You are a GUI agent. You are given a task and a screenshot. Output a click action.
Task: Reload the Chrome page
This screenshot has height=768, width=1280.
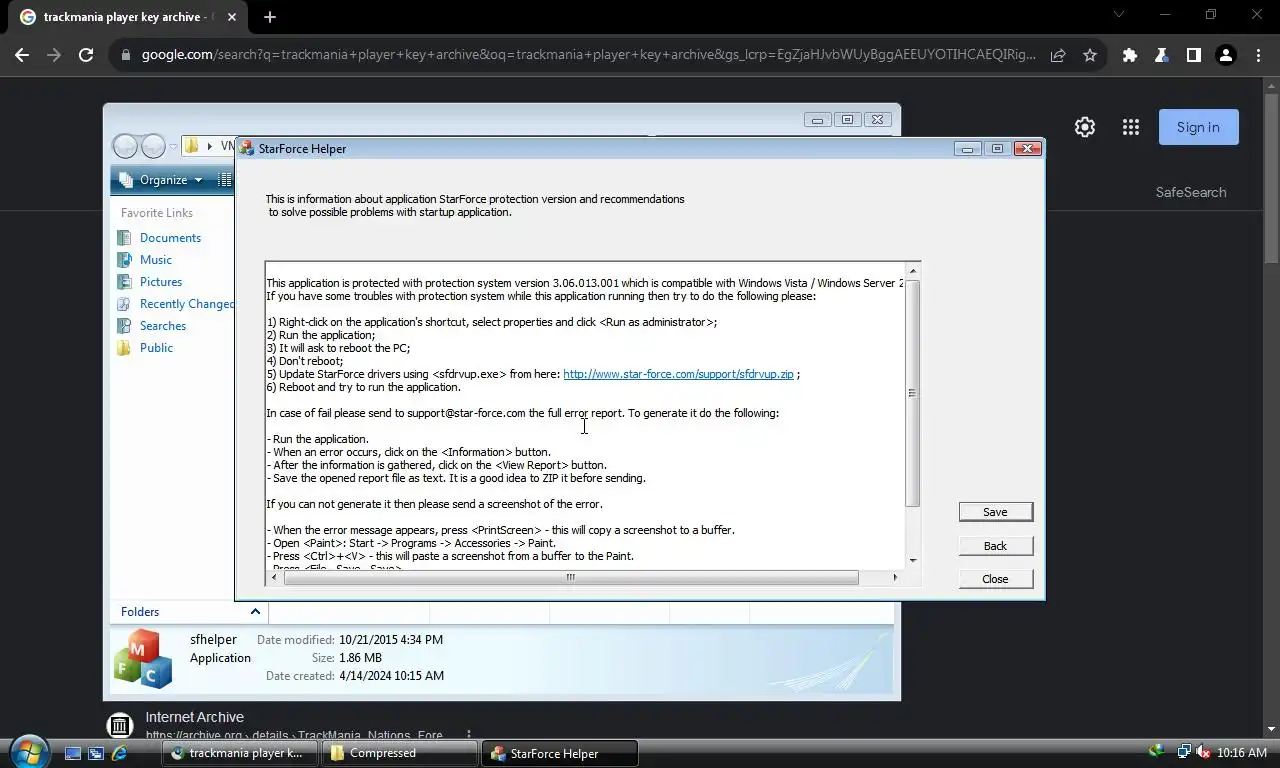pos(86,55)
